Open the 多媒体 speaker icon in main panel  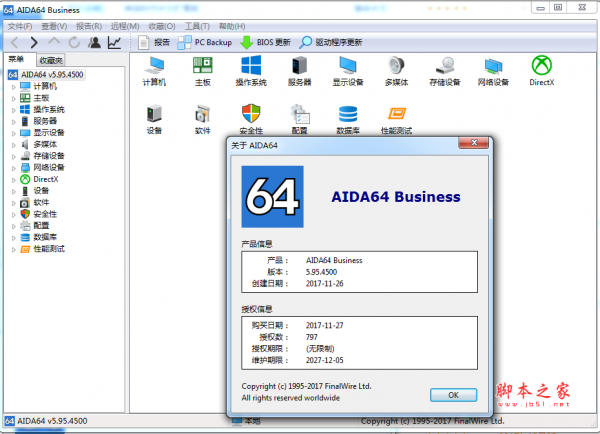tap(396, 70)
